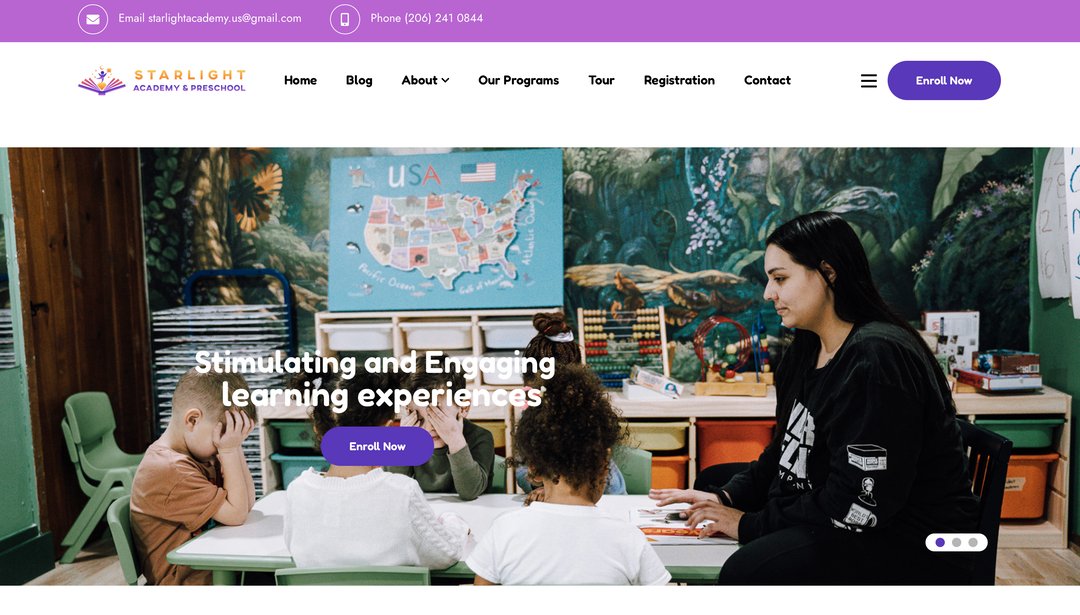Click the Starlight Academy logo
The image size is (1080, 615).
[x=162, y=81]
